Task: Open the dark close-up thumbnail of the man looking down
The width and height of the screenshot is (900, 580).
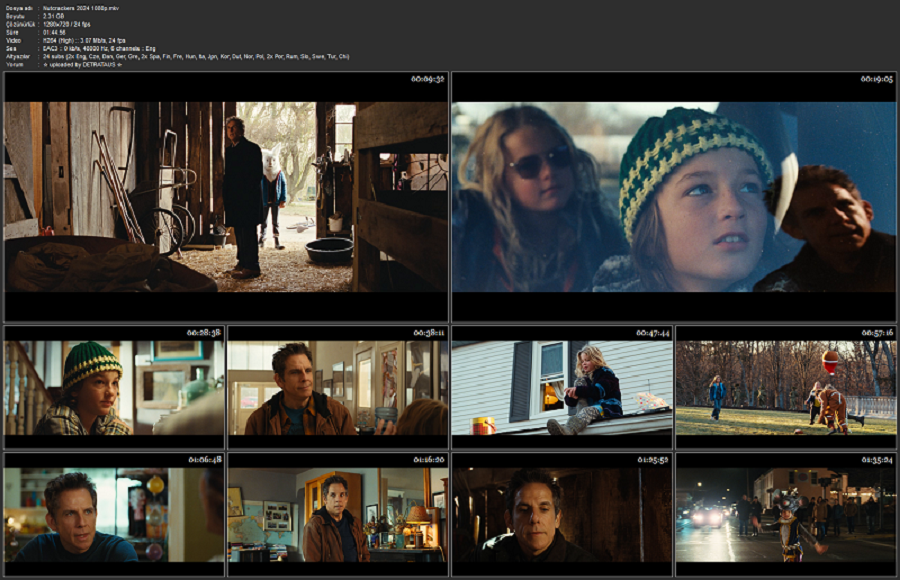Action: click(562, 515)
